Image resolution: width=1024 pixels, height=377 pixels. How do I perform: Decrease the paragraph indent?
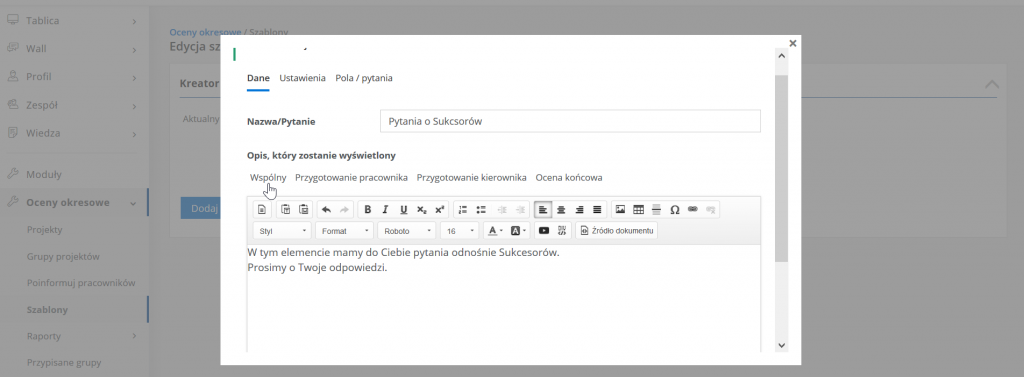(502, 210)
